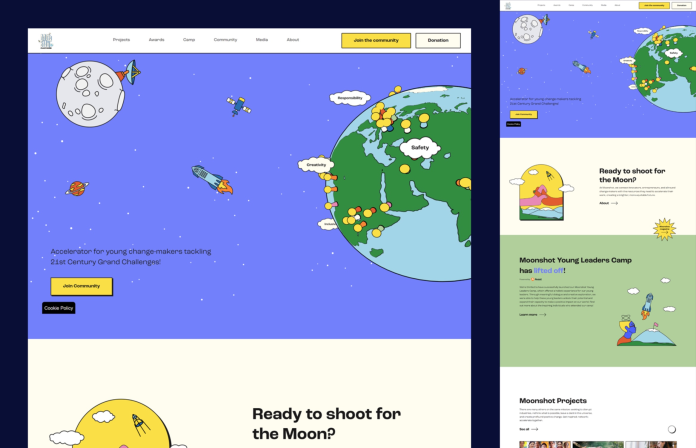This screenshot has width=696, height=448.
Task: Click the Donation button
Action: [438, 40]
